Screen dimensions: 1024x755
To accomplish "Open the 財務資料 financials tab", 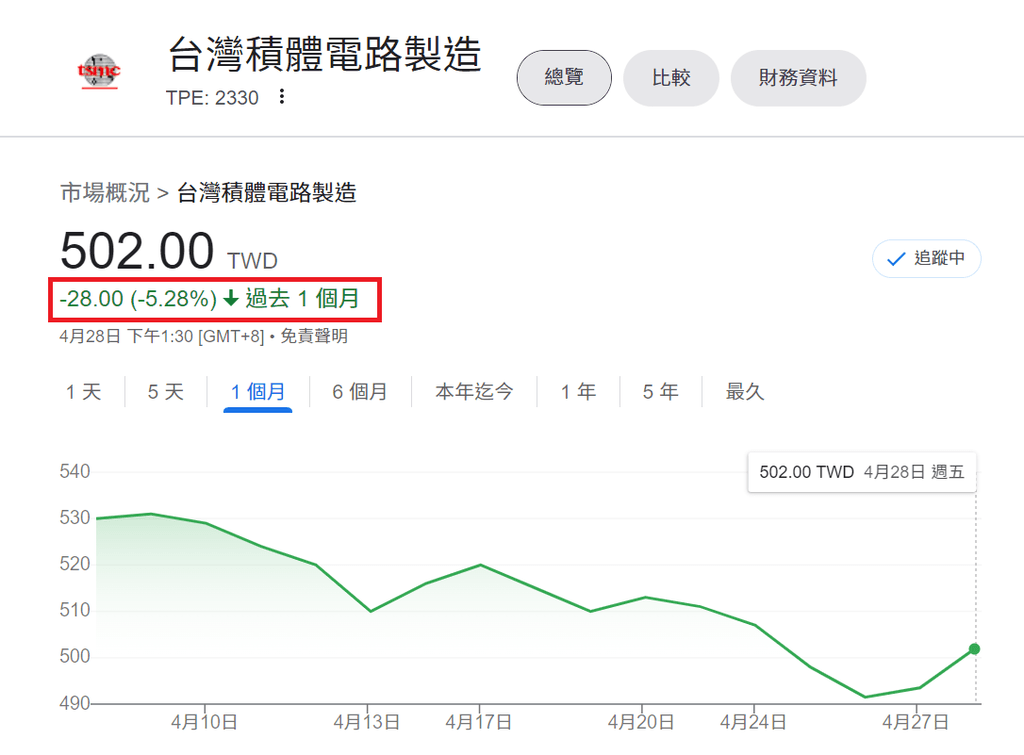I will 798,78.
